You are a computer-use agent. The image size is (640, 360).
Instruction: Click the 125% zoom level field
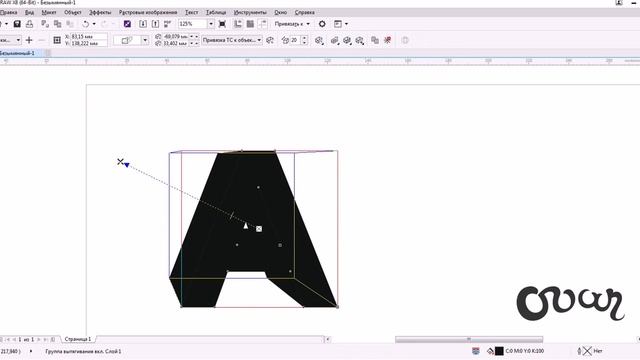(193, 24)
